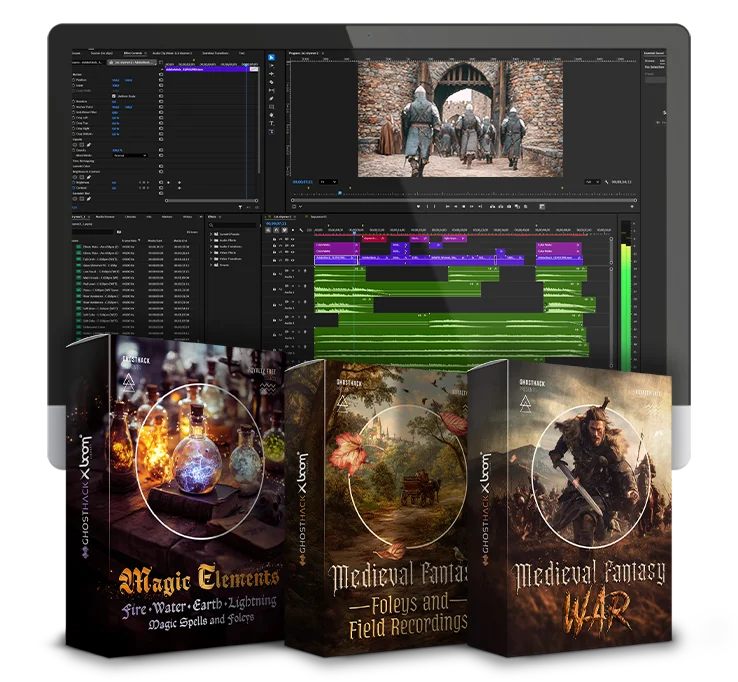This screenshot has width=738, height=682.
Task: Click the timeline wrench display settings
Action: 301,230
